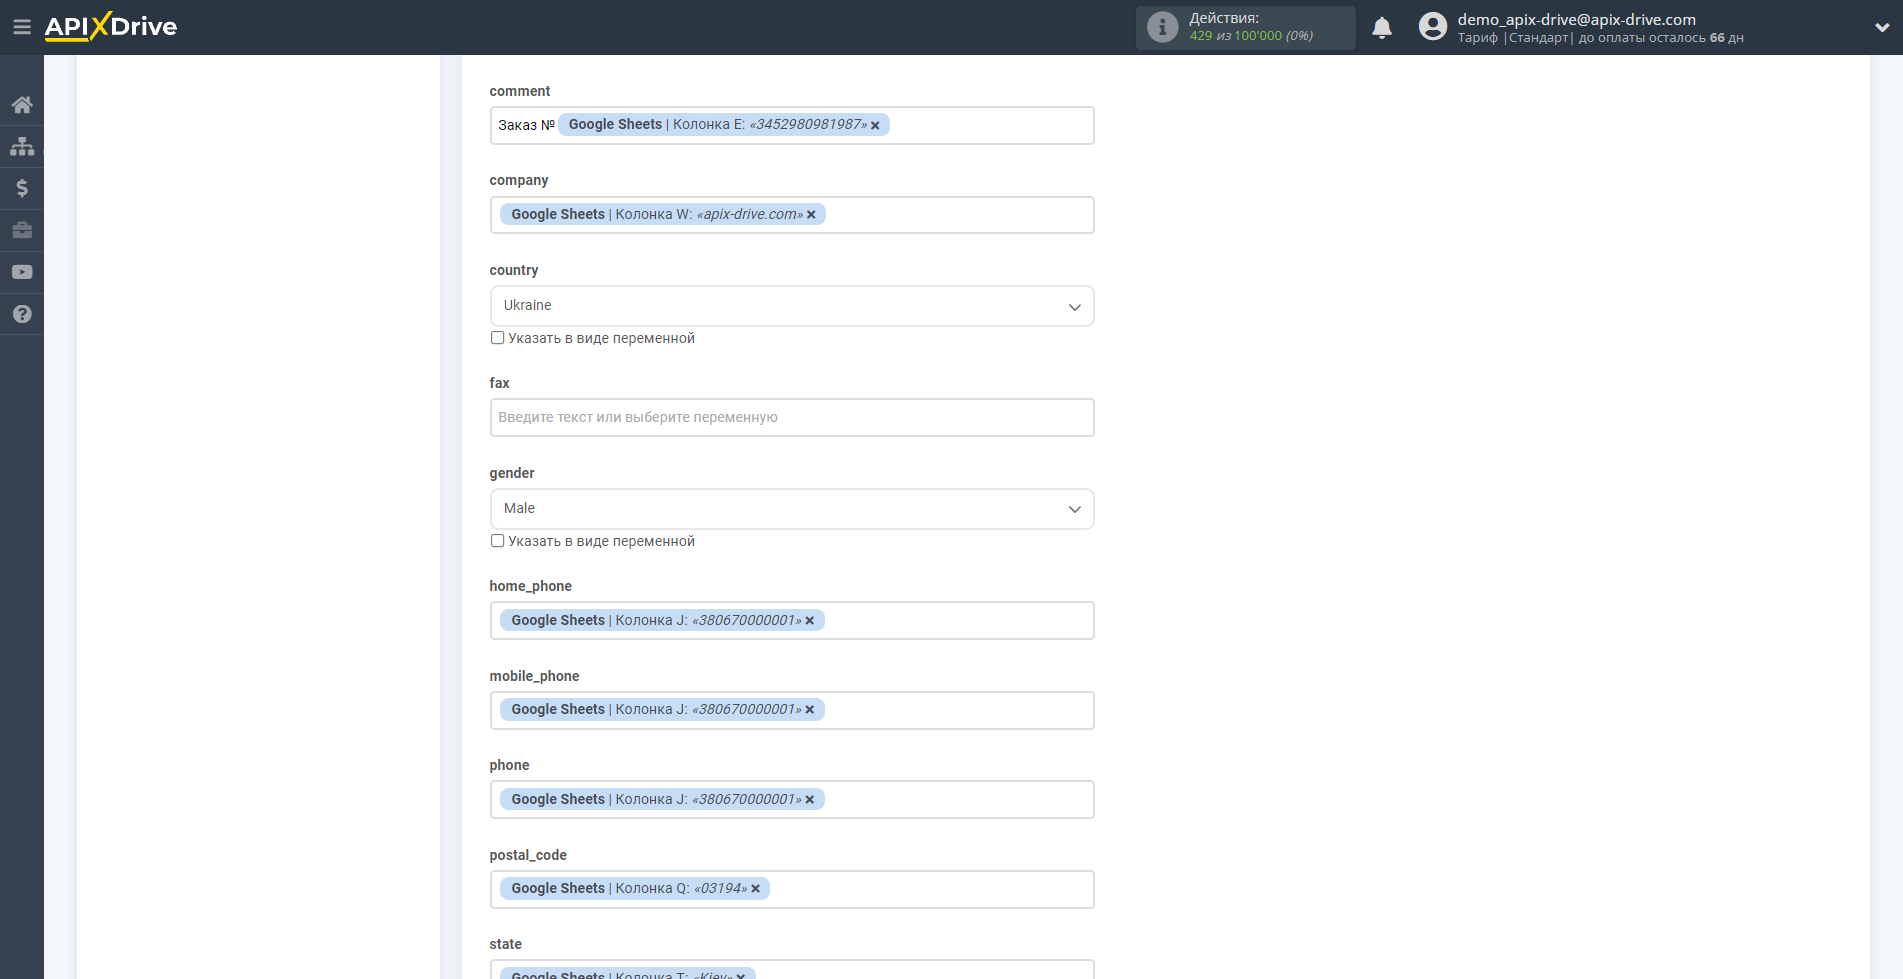Viewport: 1903px width, 979px height.
Task: Open the YouTube video sidebar icon
Action: click(22, 272)
